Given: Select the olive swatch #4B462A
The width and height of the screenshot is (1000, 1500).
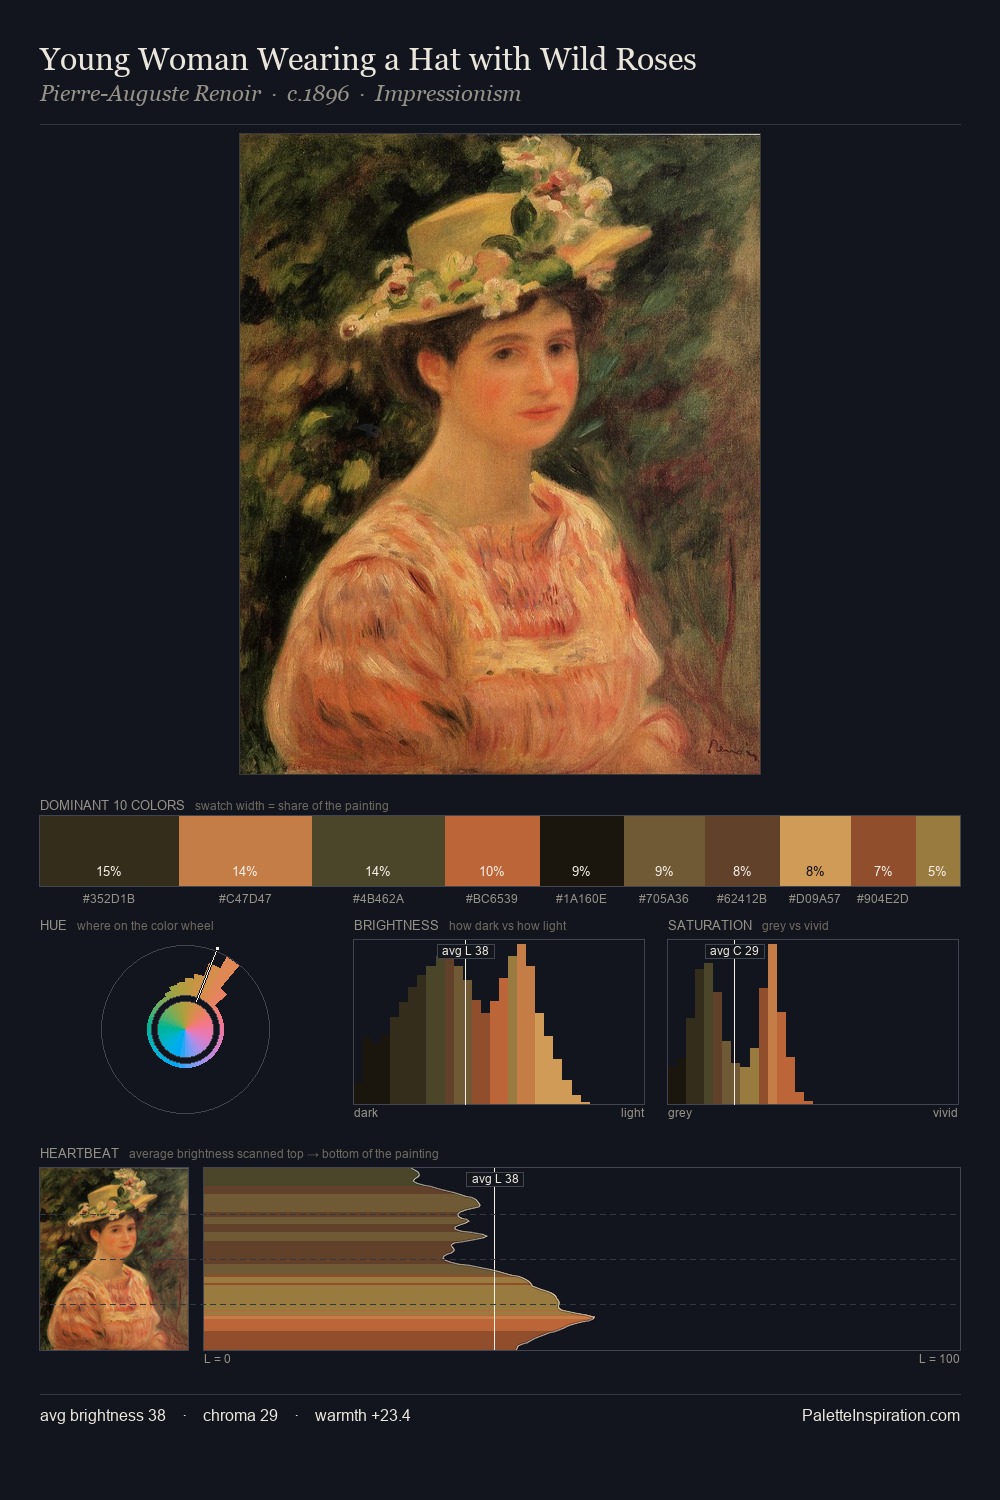Looking at the screenshot, I should pos(378,851).
